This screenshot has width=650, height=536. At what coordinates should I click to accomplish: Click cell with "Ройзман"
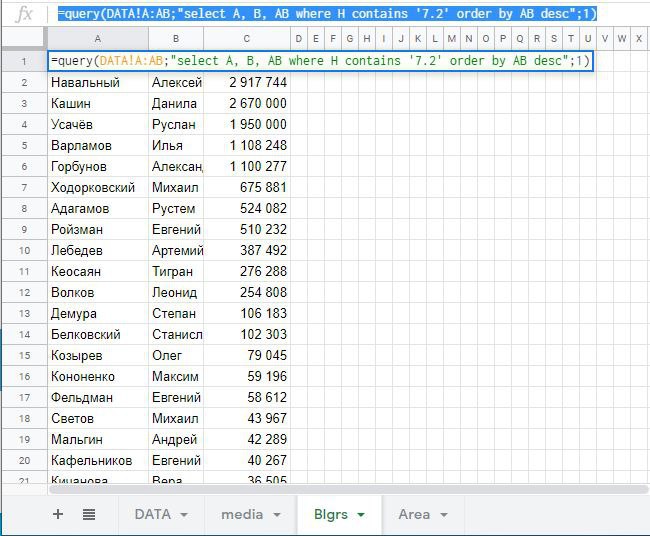click(x=98, y=229)
